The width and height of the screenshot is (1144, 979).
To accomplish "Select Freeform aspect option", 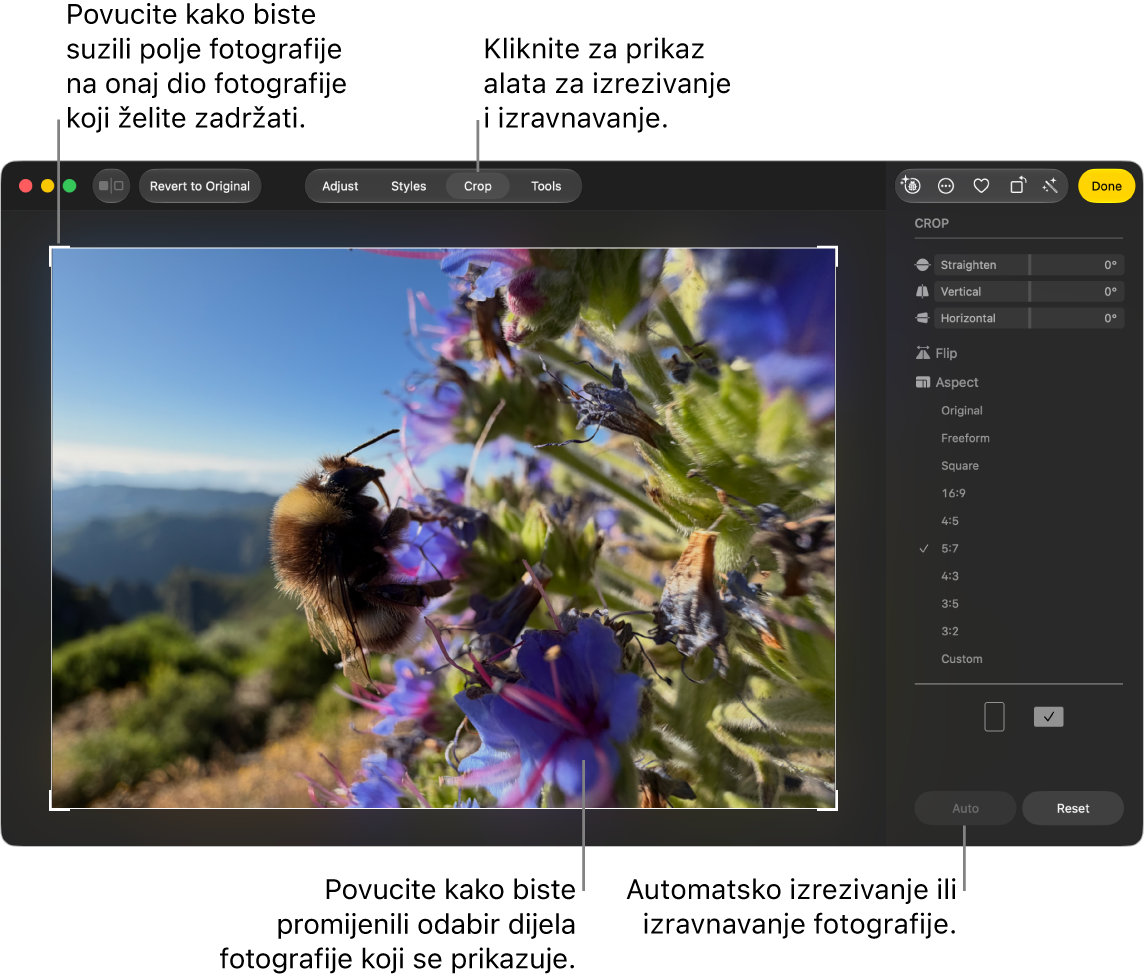I will pyautogui.click(x=965, y=438).
